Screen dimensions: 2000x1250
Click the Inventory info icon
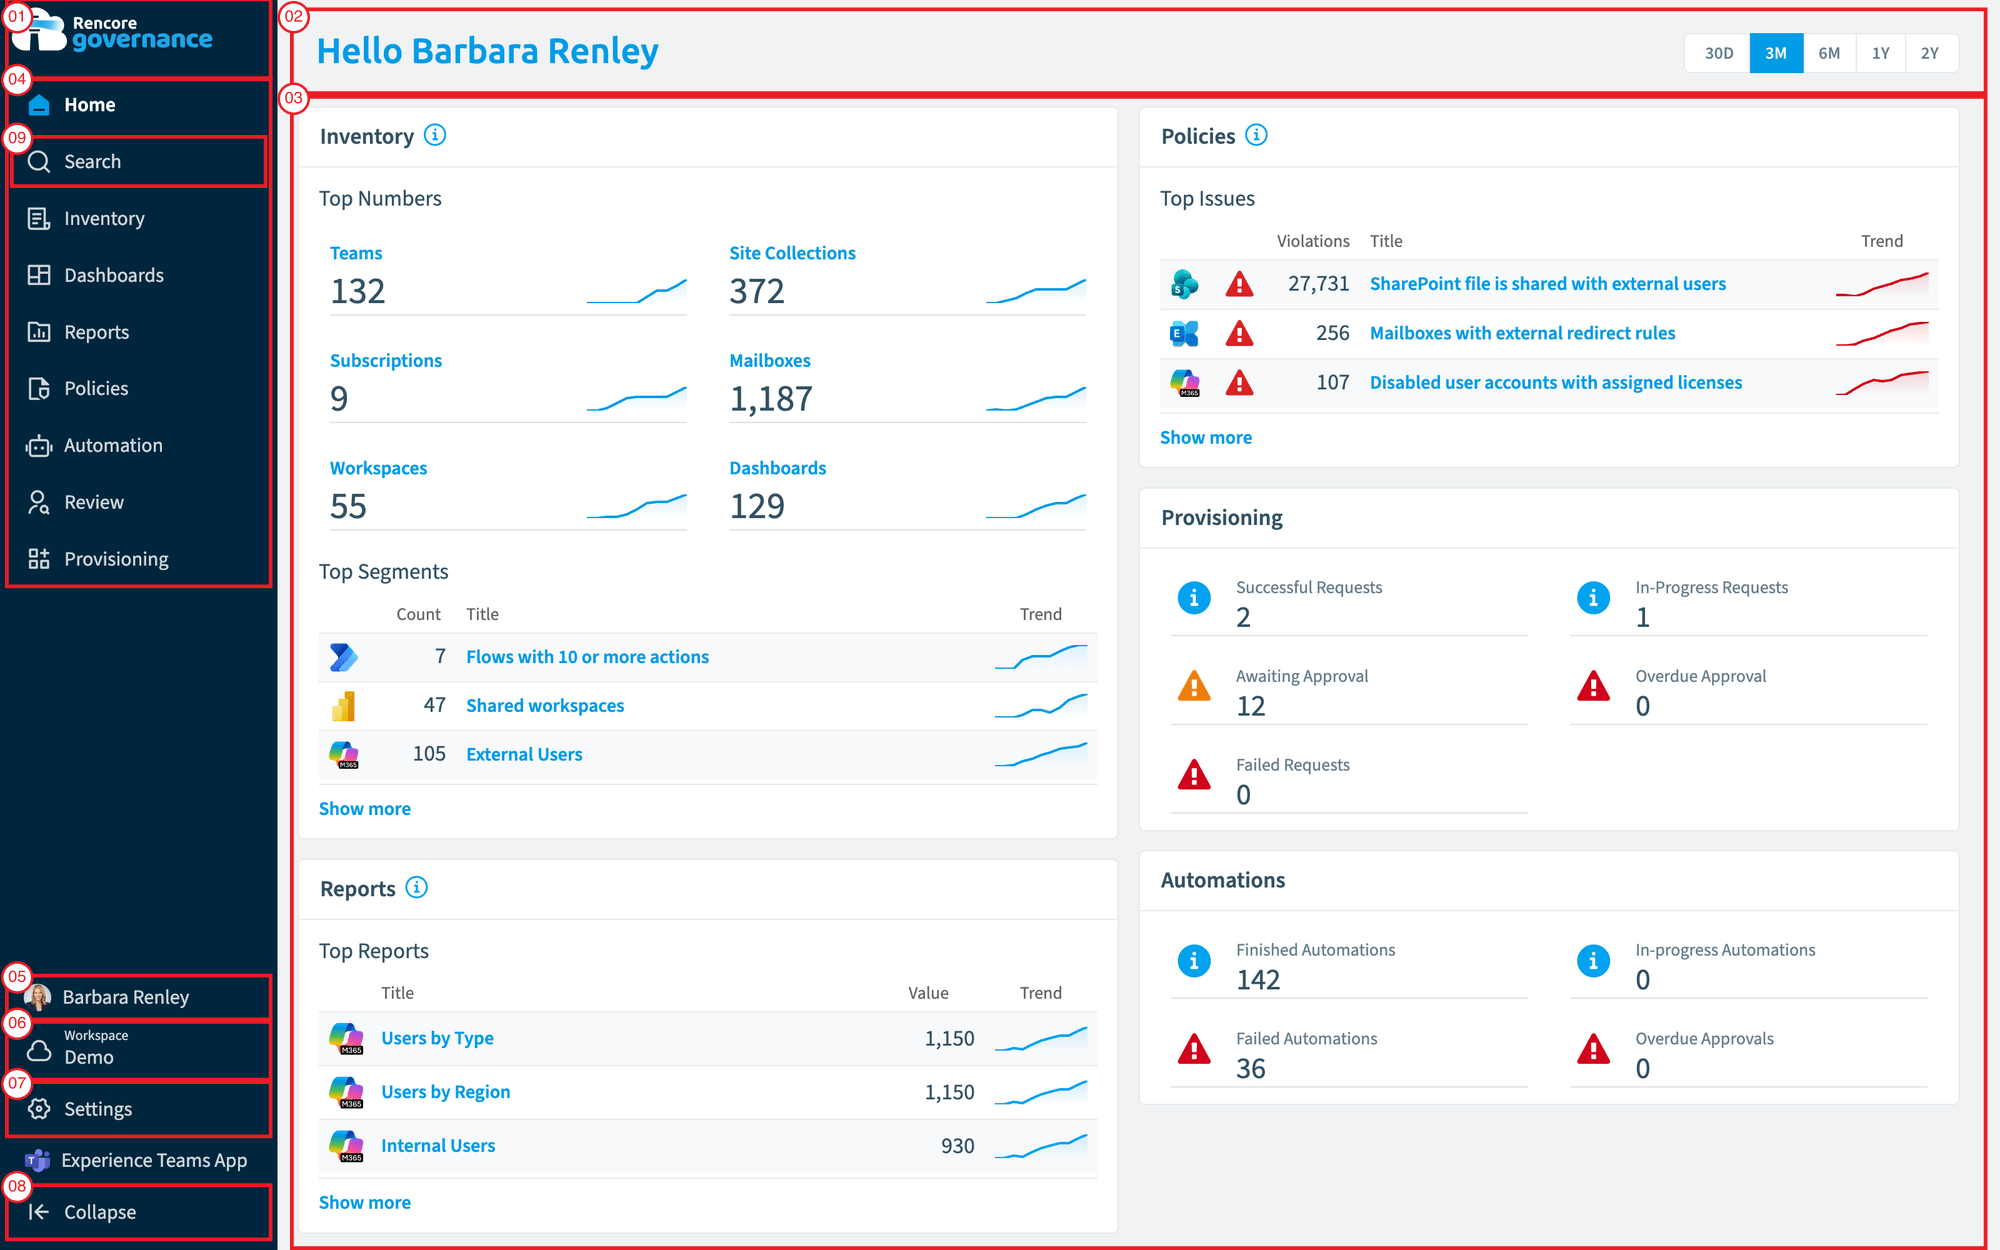pos(435,135)
